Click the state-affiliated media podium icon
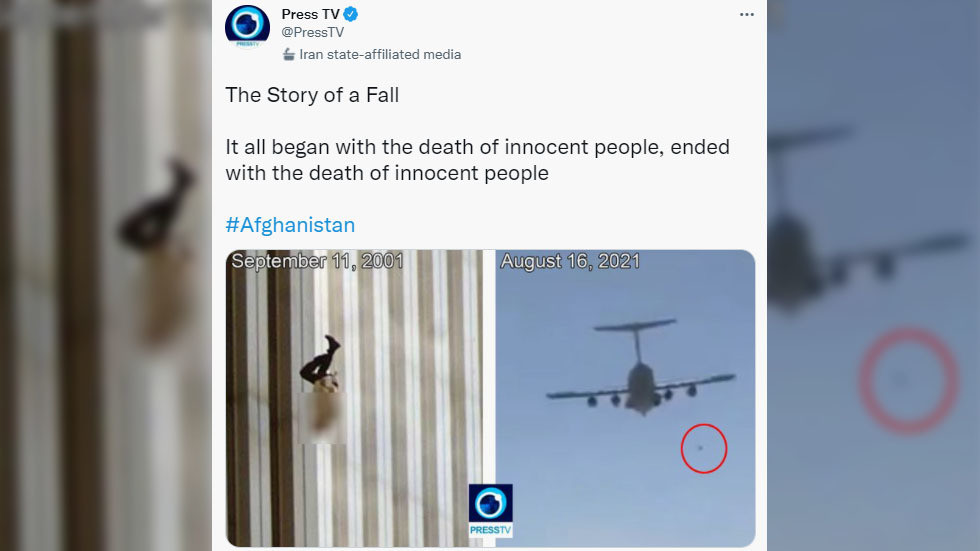The image size is (980, 551). coord(288,54)
